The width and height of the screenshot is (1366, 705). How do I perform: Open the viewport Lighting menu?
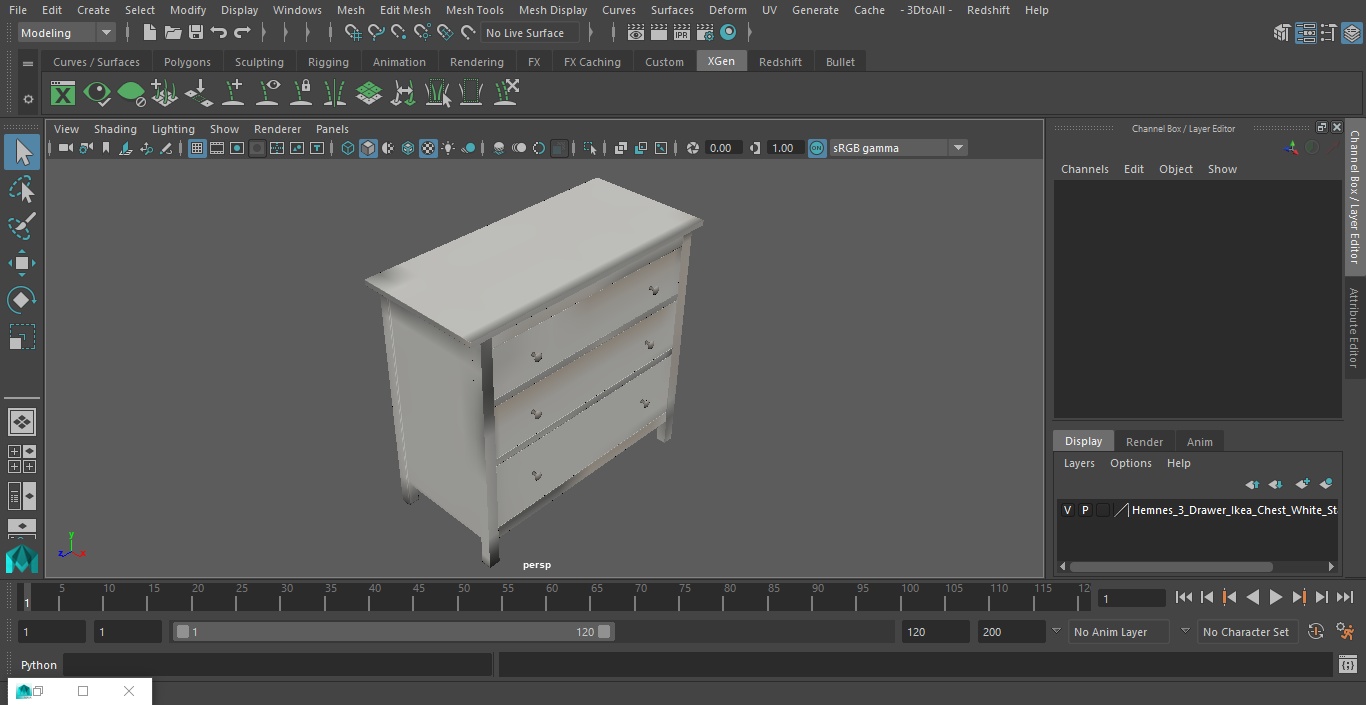[173, 129]
